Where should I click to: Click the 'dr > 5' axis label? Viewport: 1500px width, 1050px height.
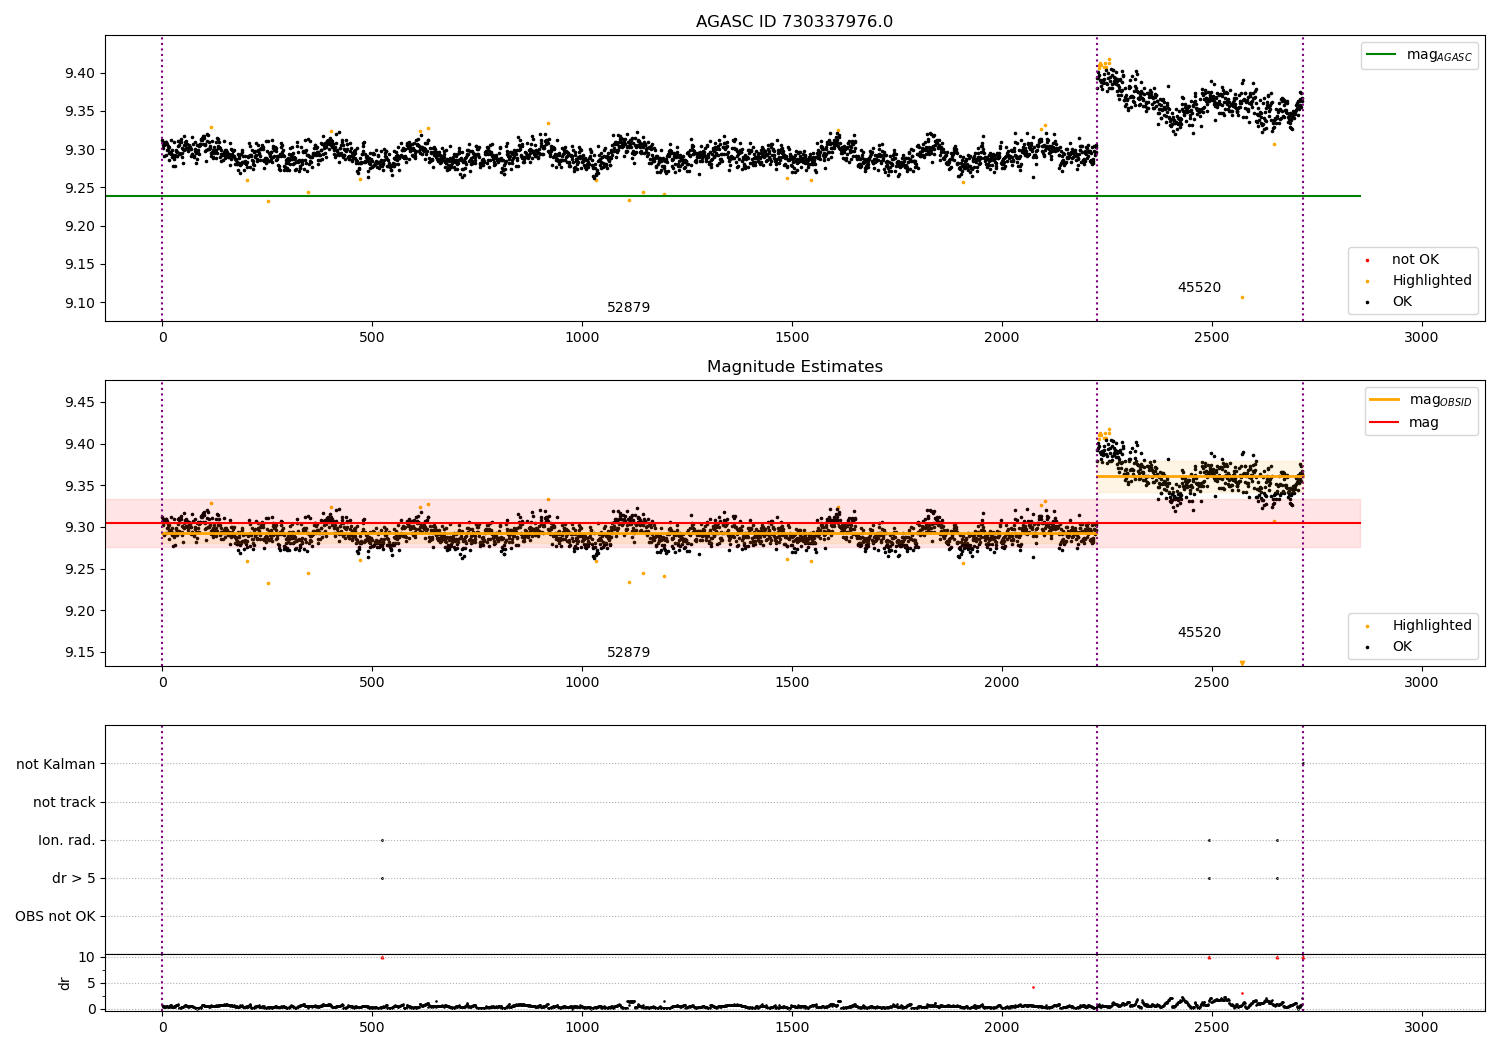coord(74,879)
